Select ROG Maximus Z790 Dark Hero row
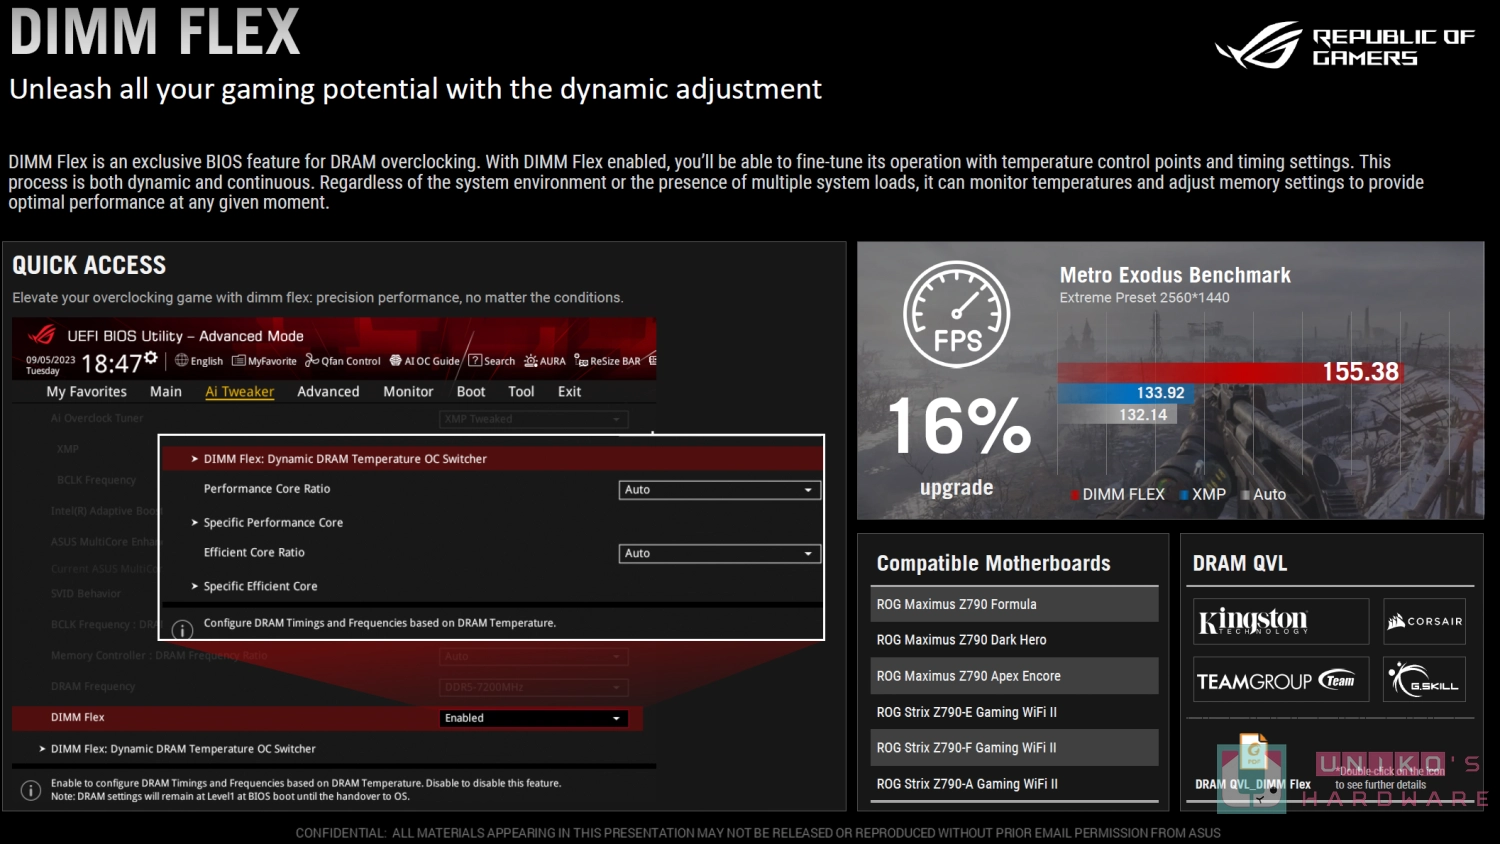This screenshot has height=844, width=1500. coord(1015,640)
